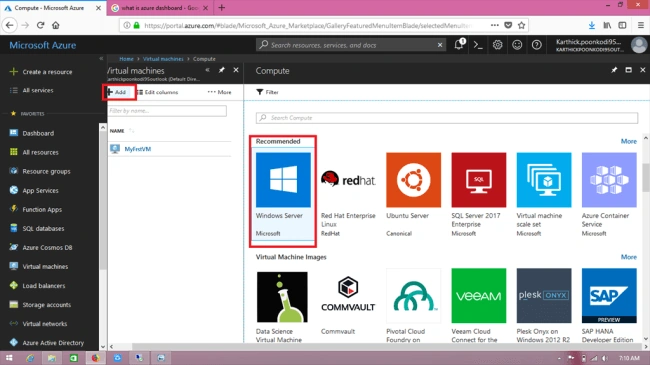Go to Dashboard in sidebar

click(x=32, y=133)
